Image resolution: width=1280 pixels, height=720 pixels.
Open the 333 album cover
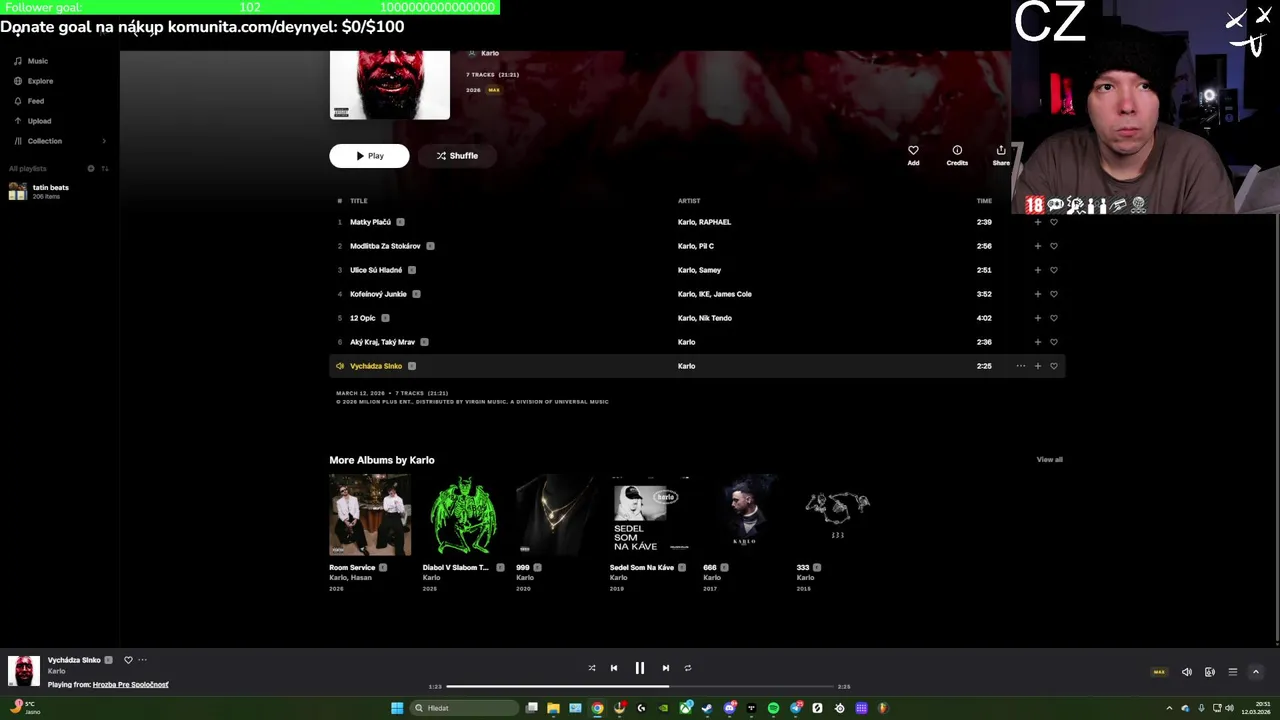tap(837, 514)
